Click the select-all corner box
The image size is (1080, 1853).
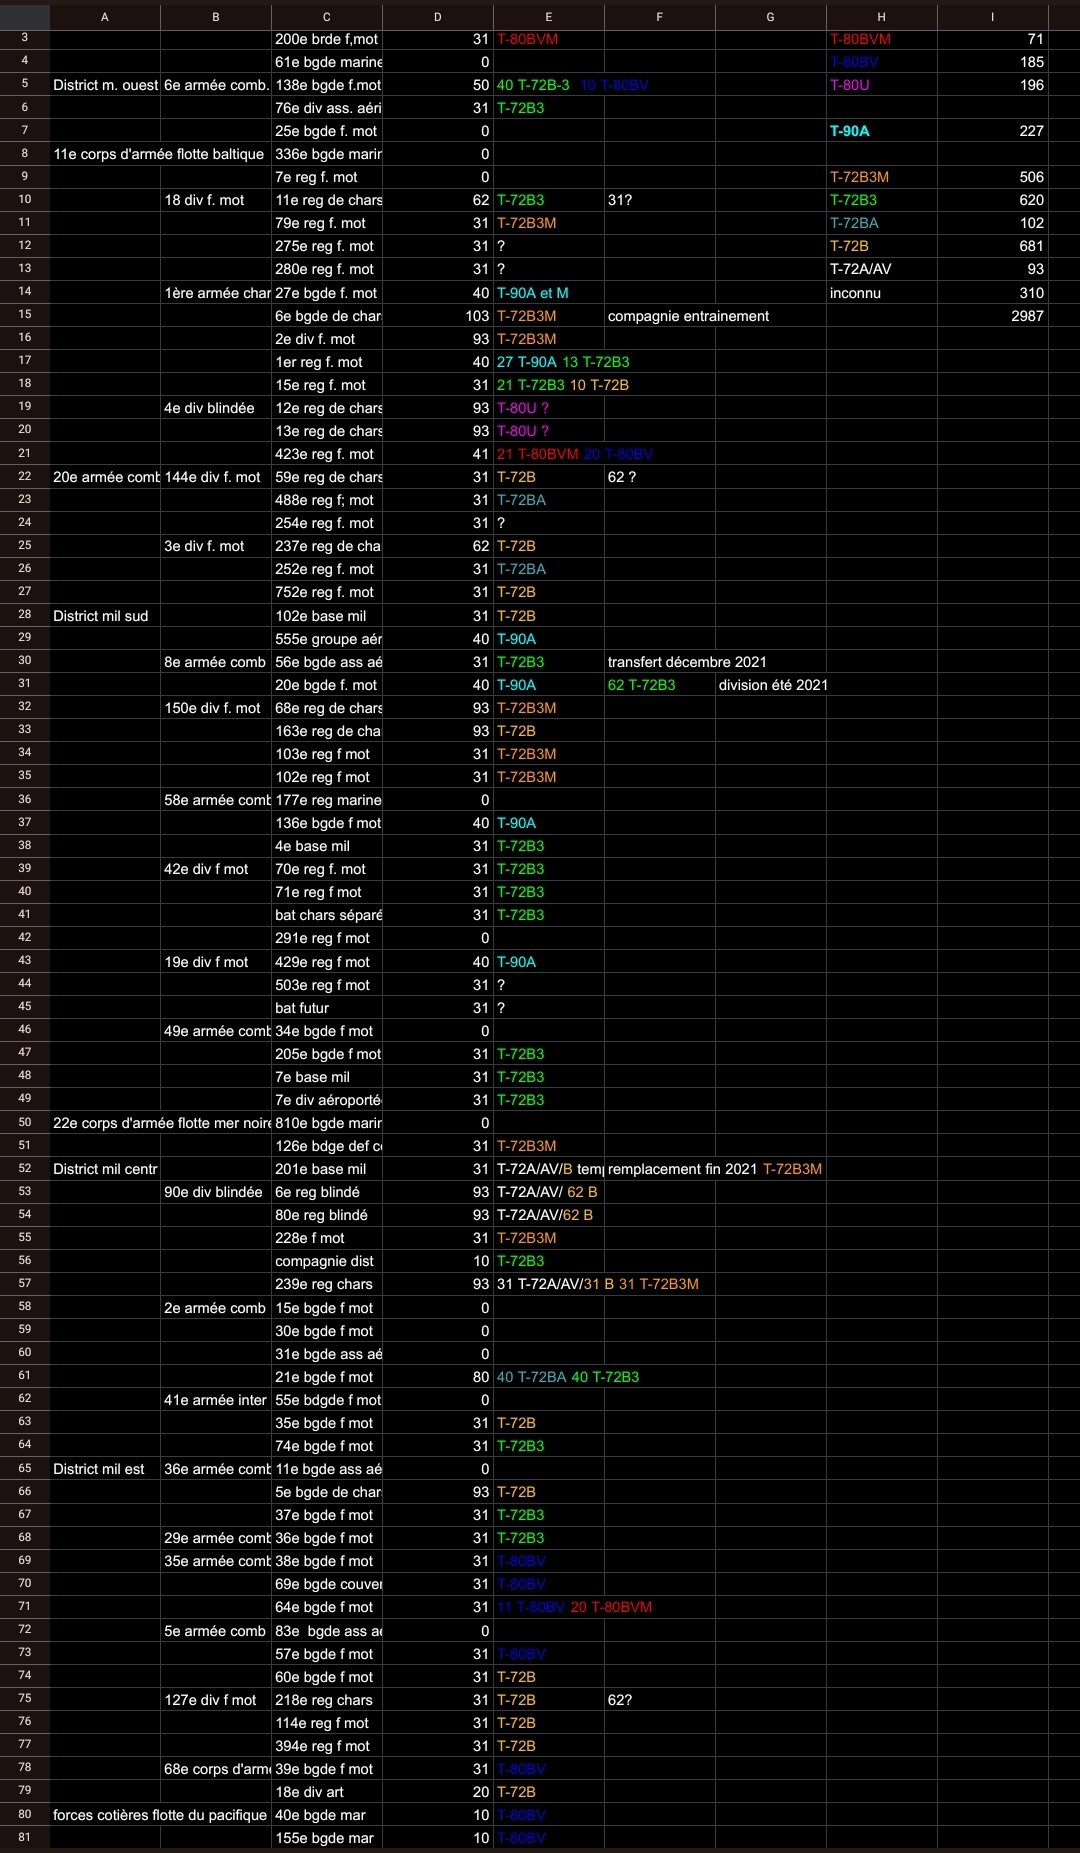point(24,17)
